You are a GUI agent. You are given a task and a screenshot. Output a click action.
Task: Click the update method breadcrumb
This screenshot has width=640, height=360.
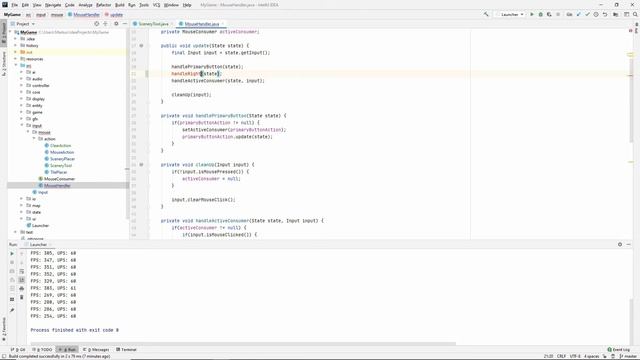[x=114, y=15]
